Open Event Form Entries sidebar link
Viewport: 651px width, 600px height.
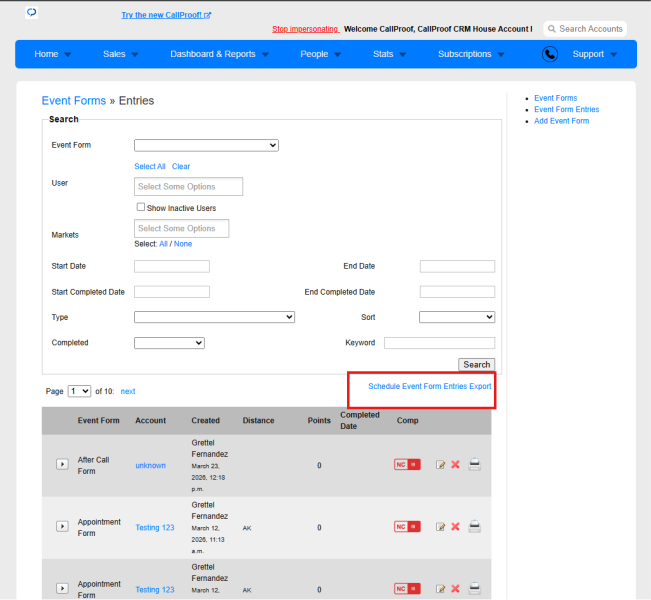[x=567, y=110]
